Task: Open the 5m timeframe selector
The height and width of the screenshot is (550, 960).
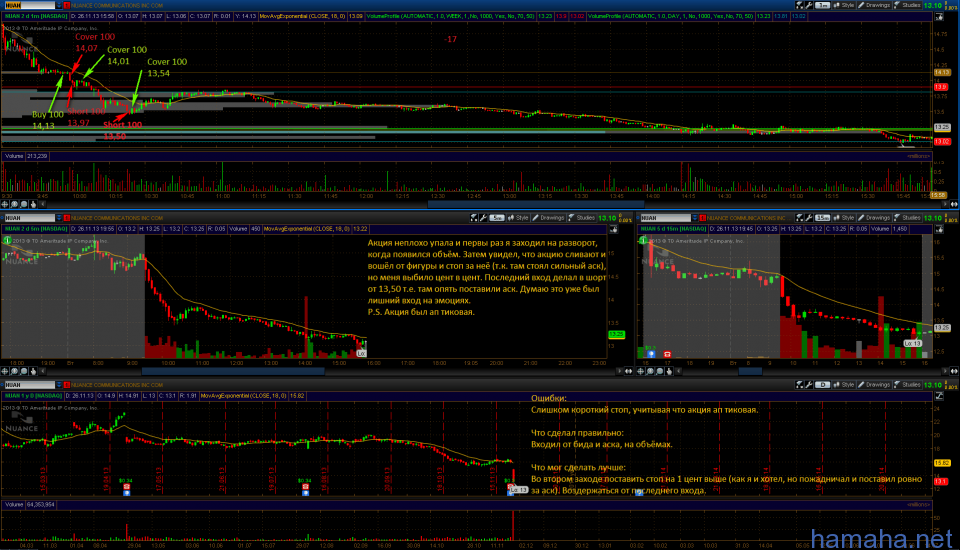Action: click(497, 218)
